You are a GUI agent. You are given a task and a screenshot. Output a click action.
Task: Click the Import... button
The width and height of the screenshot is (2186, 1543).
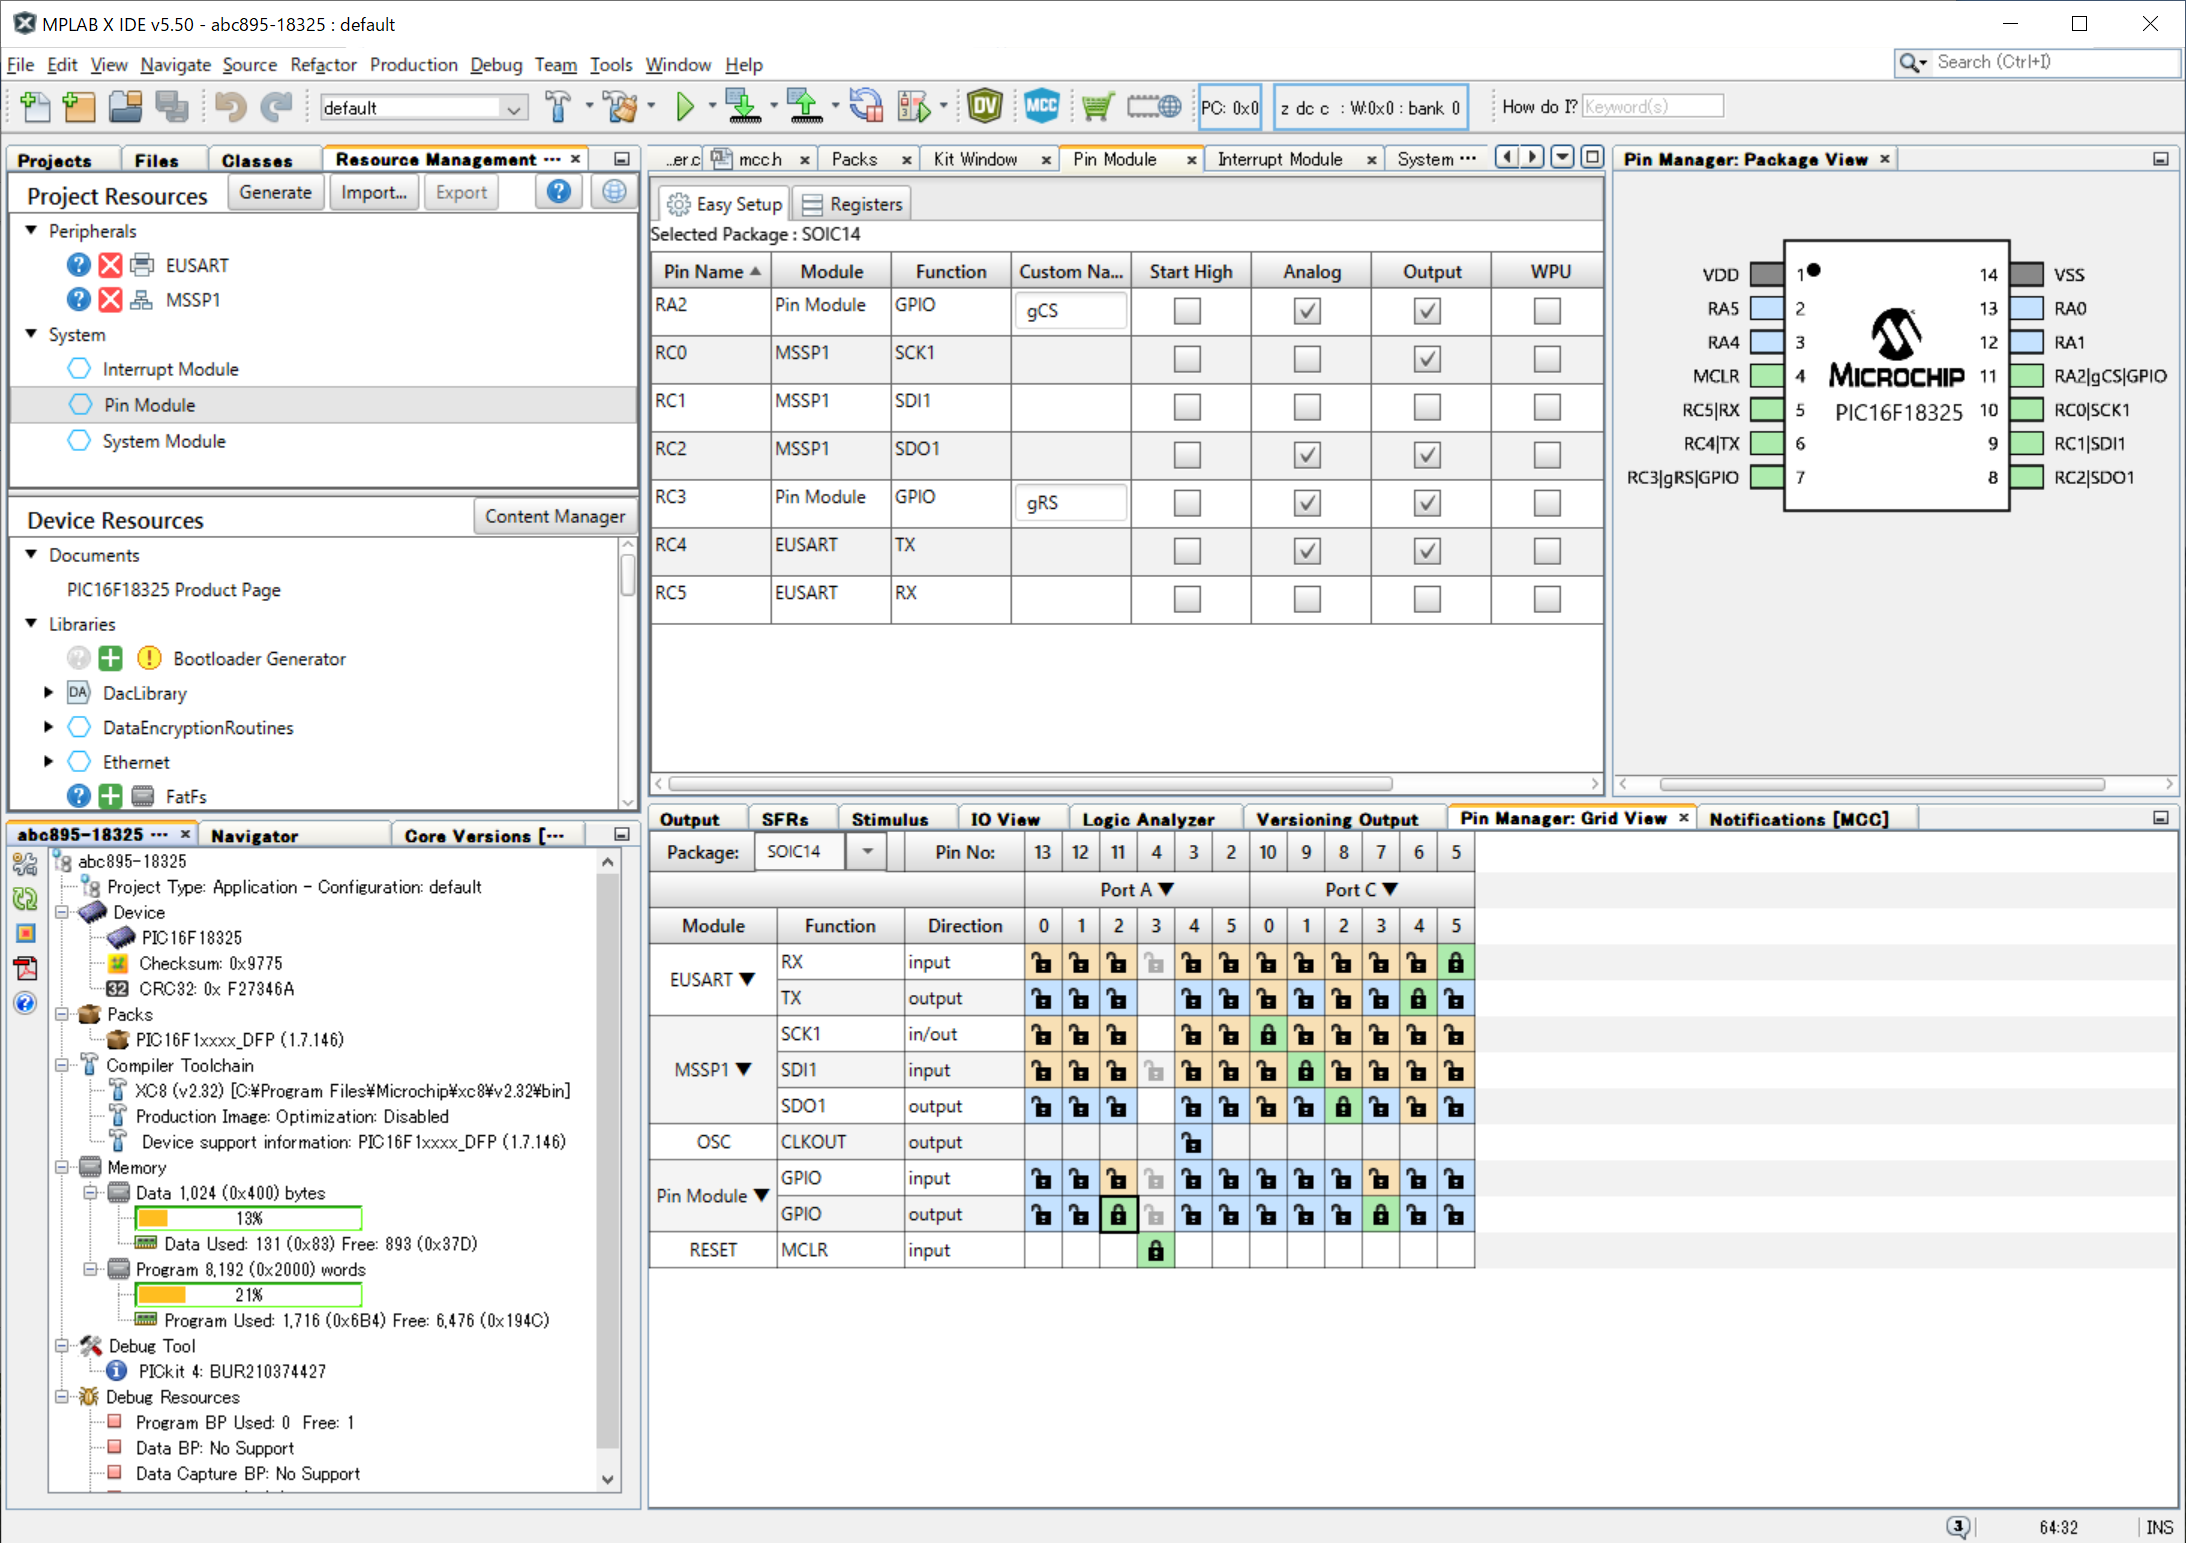[x=374, y=192]
